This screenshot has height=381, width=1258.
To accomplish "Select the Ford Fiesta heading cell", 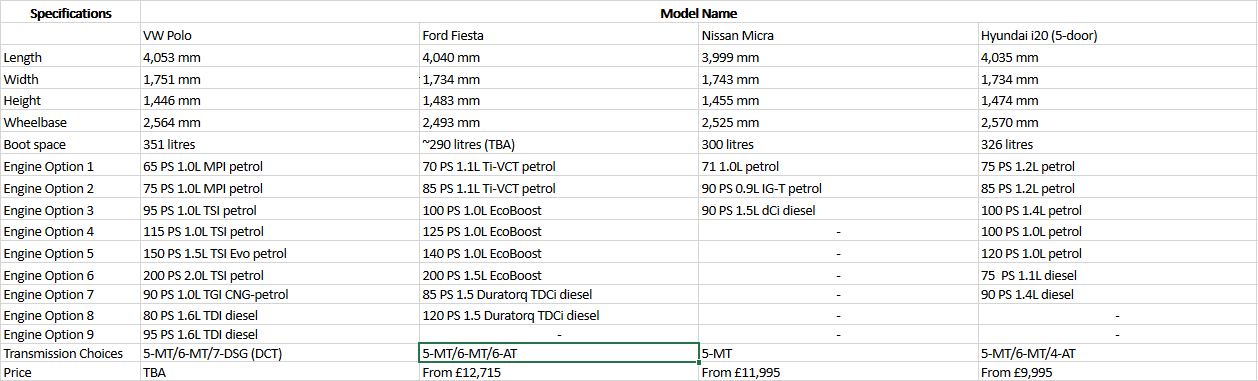I will 559,35.
